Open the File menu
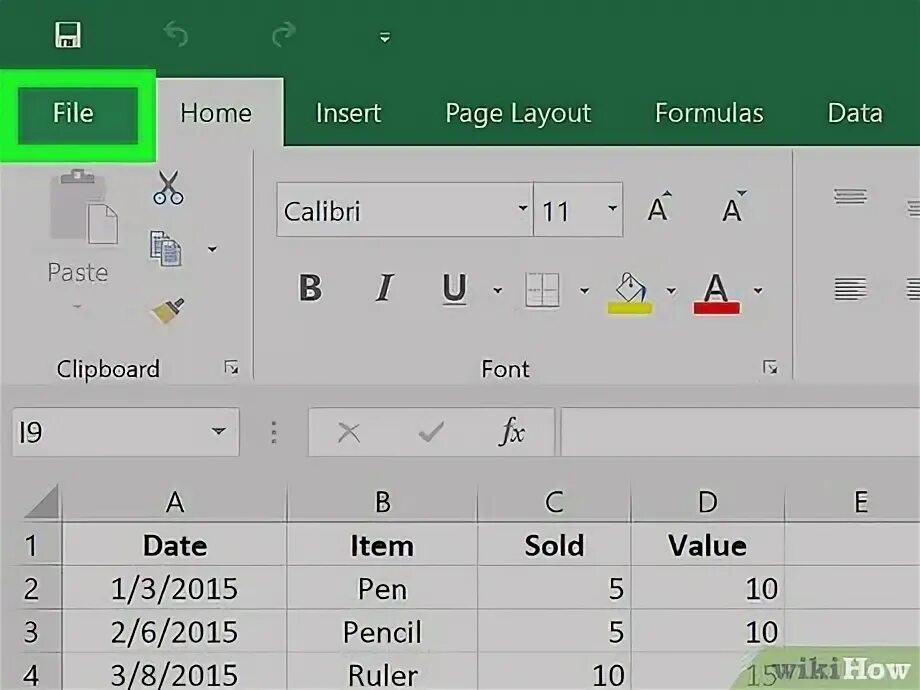This screenshot has height=690, width=920. tap(74, 113)
